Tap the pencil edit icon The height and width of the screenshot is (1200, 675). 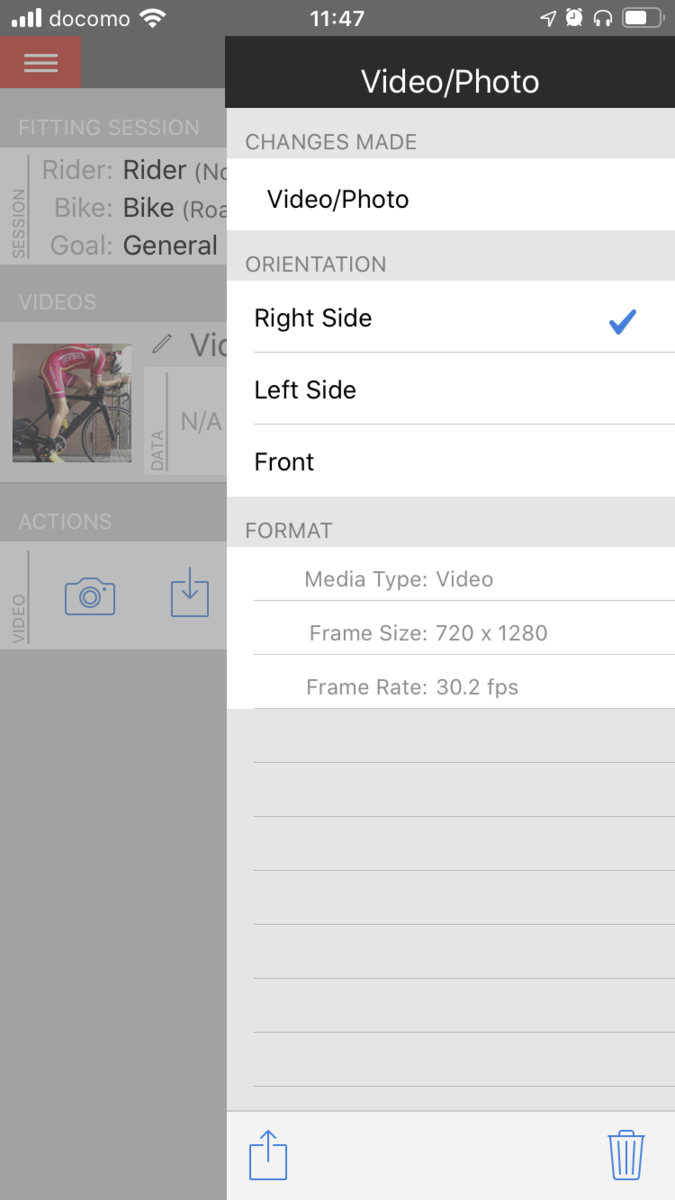[x=162, y=345]
